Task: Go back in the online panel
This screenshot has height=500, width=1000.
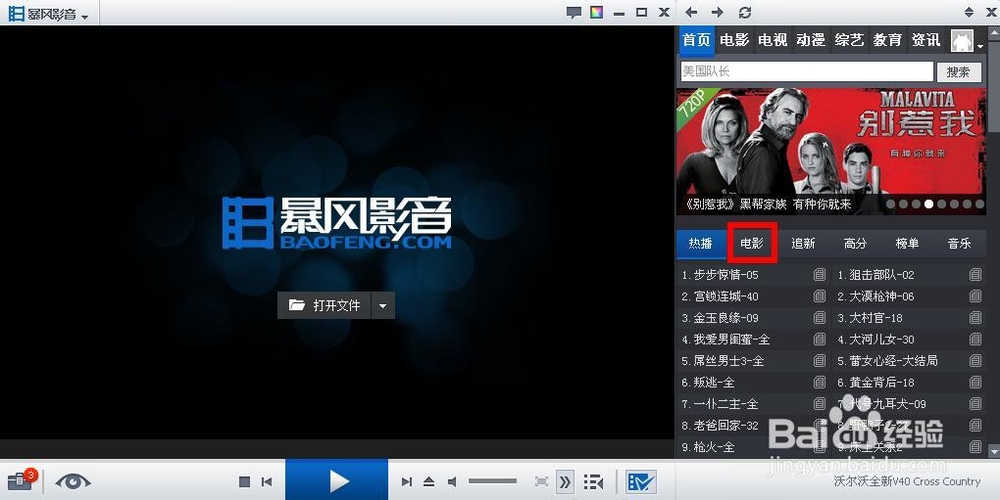Action: click(x=691, y=12)
